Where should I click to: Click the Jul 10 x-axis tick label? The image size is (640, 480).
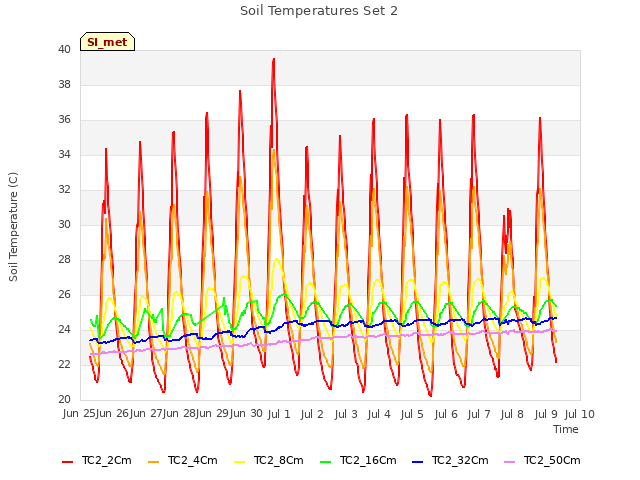[580, 414]
